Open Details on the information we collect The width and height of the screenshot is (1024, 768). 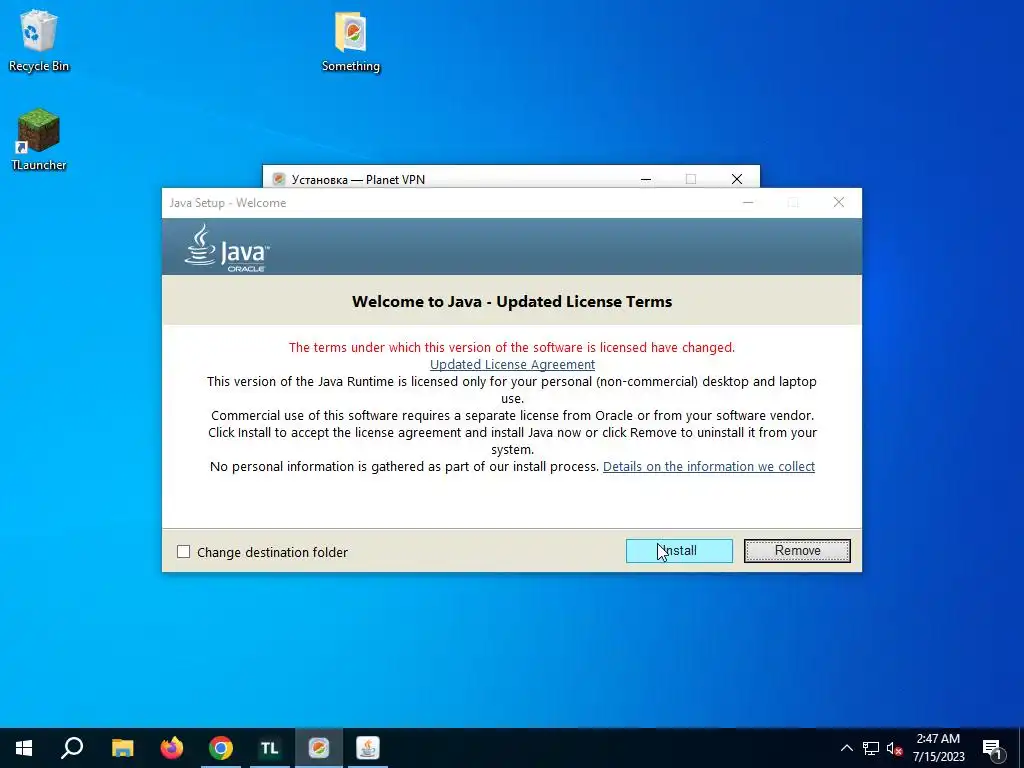coord(709,466)
